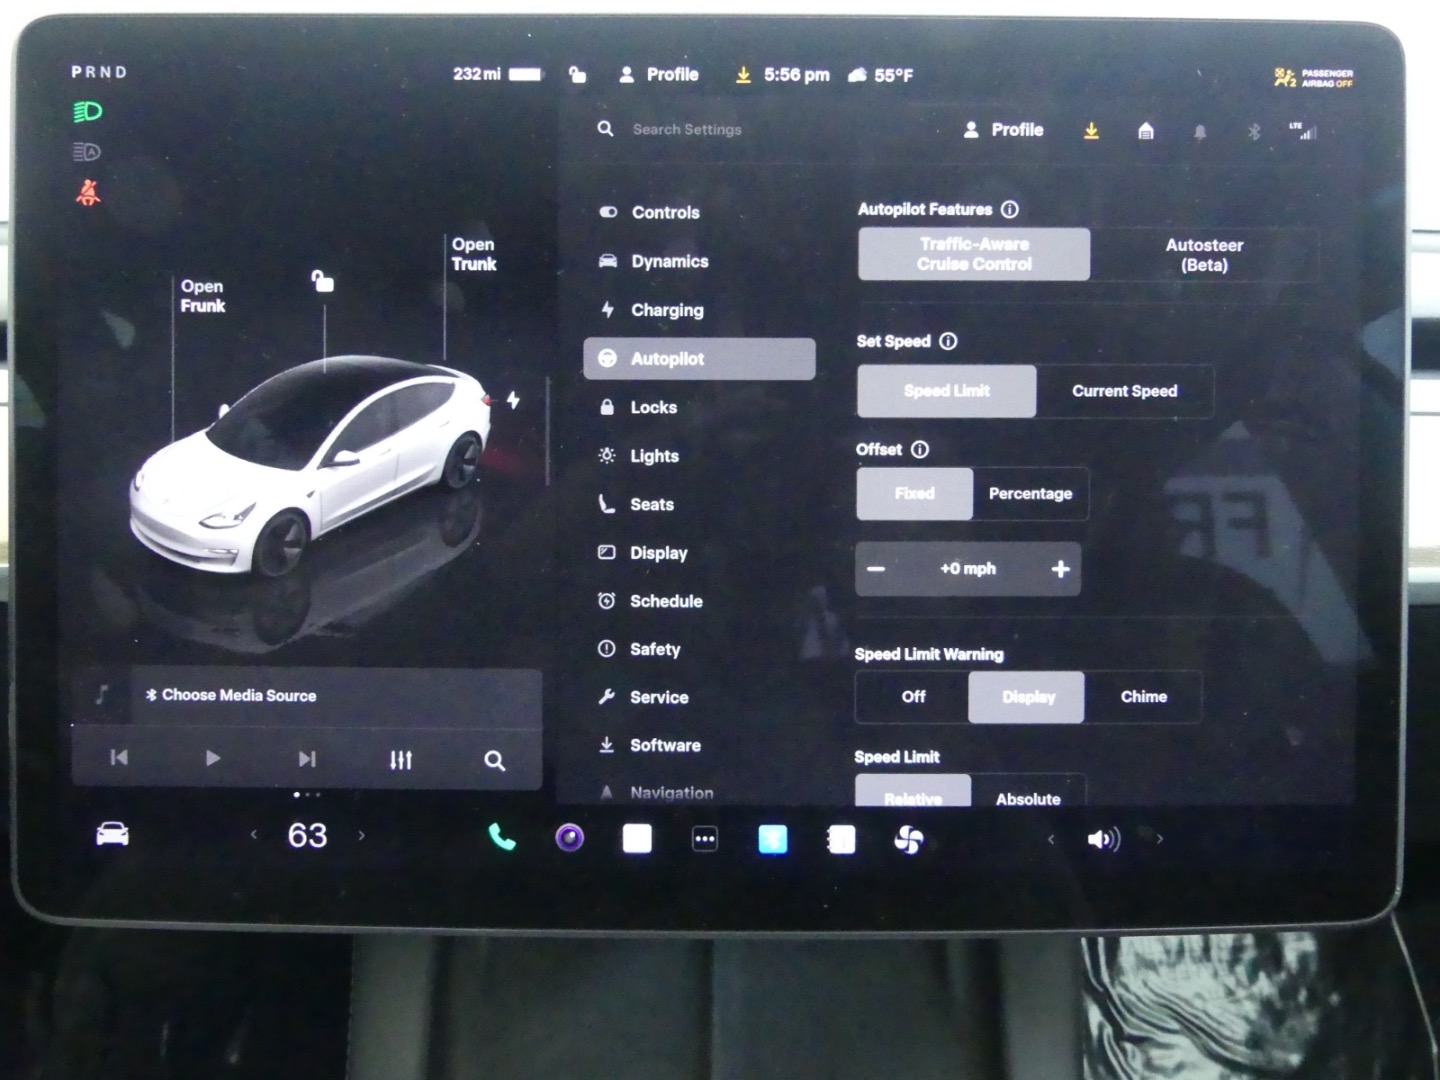Open the camera app icon

pyautogui.click(x=570, y=838)
